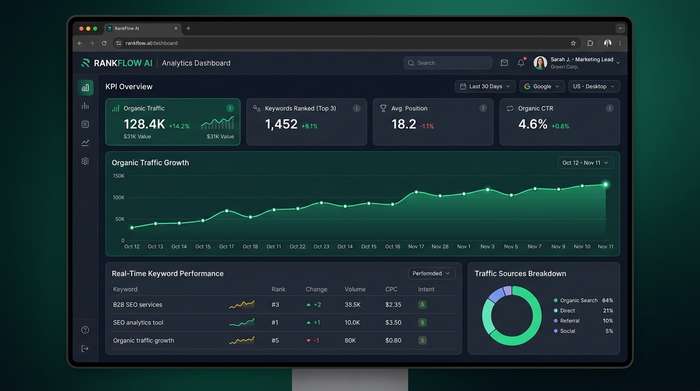This screenshot has height=391, width=700.
Task: Click the Analytics Dashboard title
Action: (196, 63)
